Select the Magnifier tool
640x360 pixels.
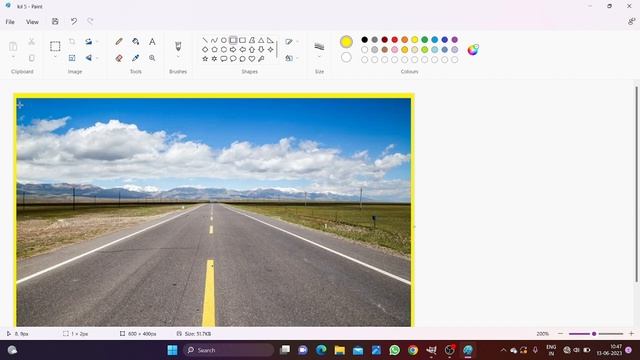coord(152,58)
